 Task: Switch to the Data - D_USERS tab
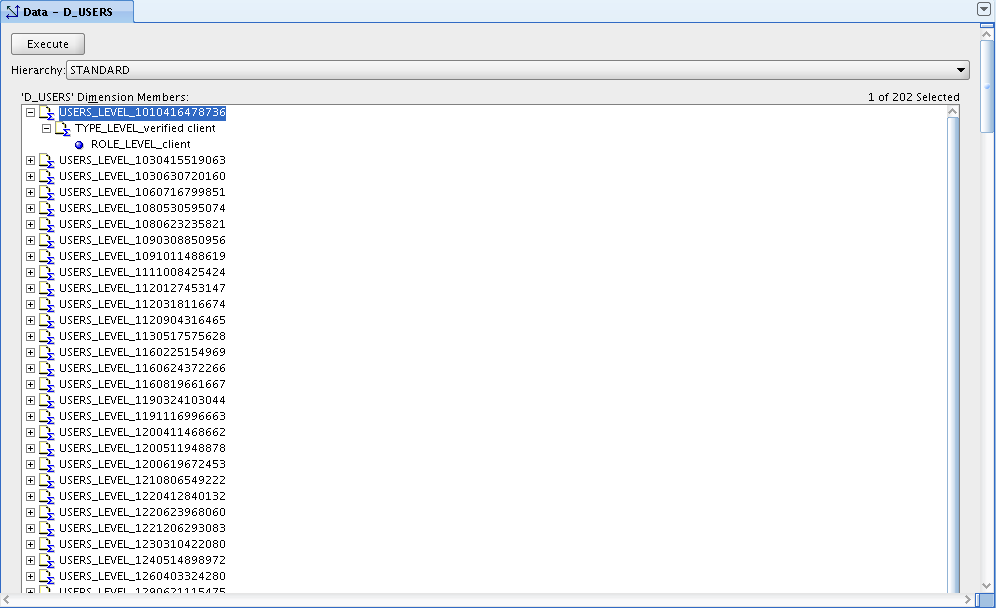click(x=67, y=11)
